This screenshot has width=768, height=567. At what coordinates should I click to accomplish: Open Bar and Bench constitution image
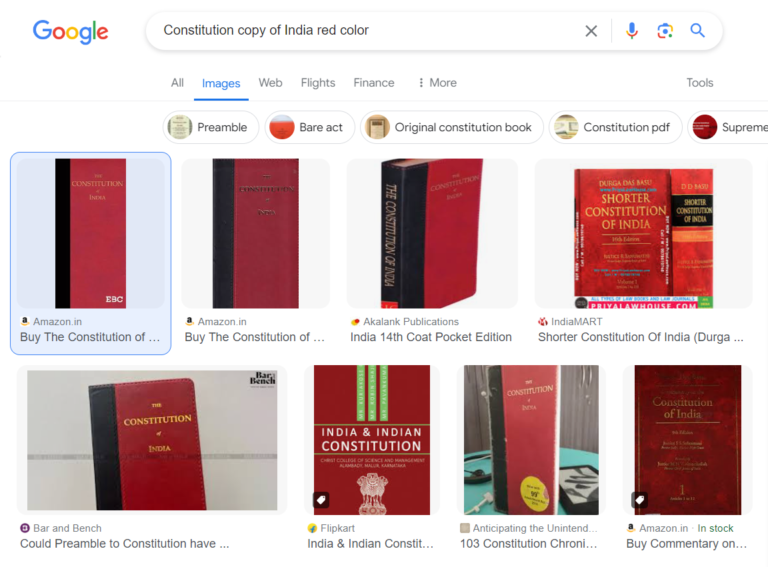pyautogui.click(x=152, y=440)
